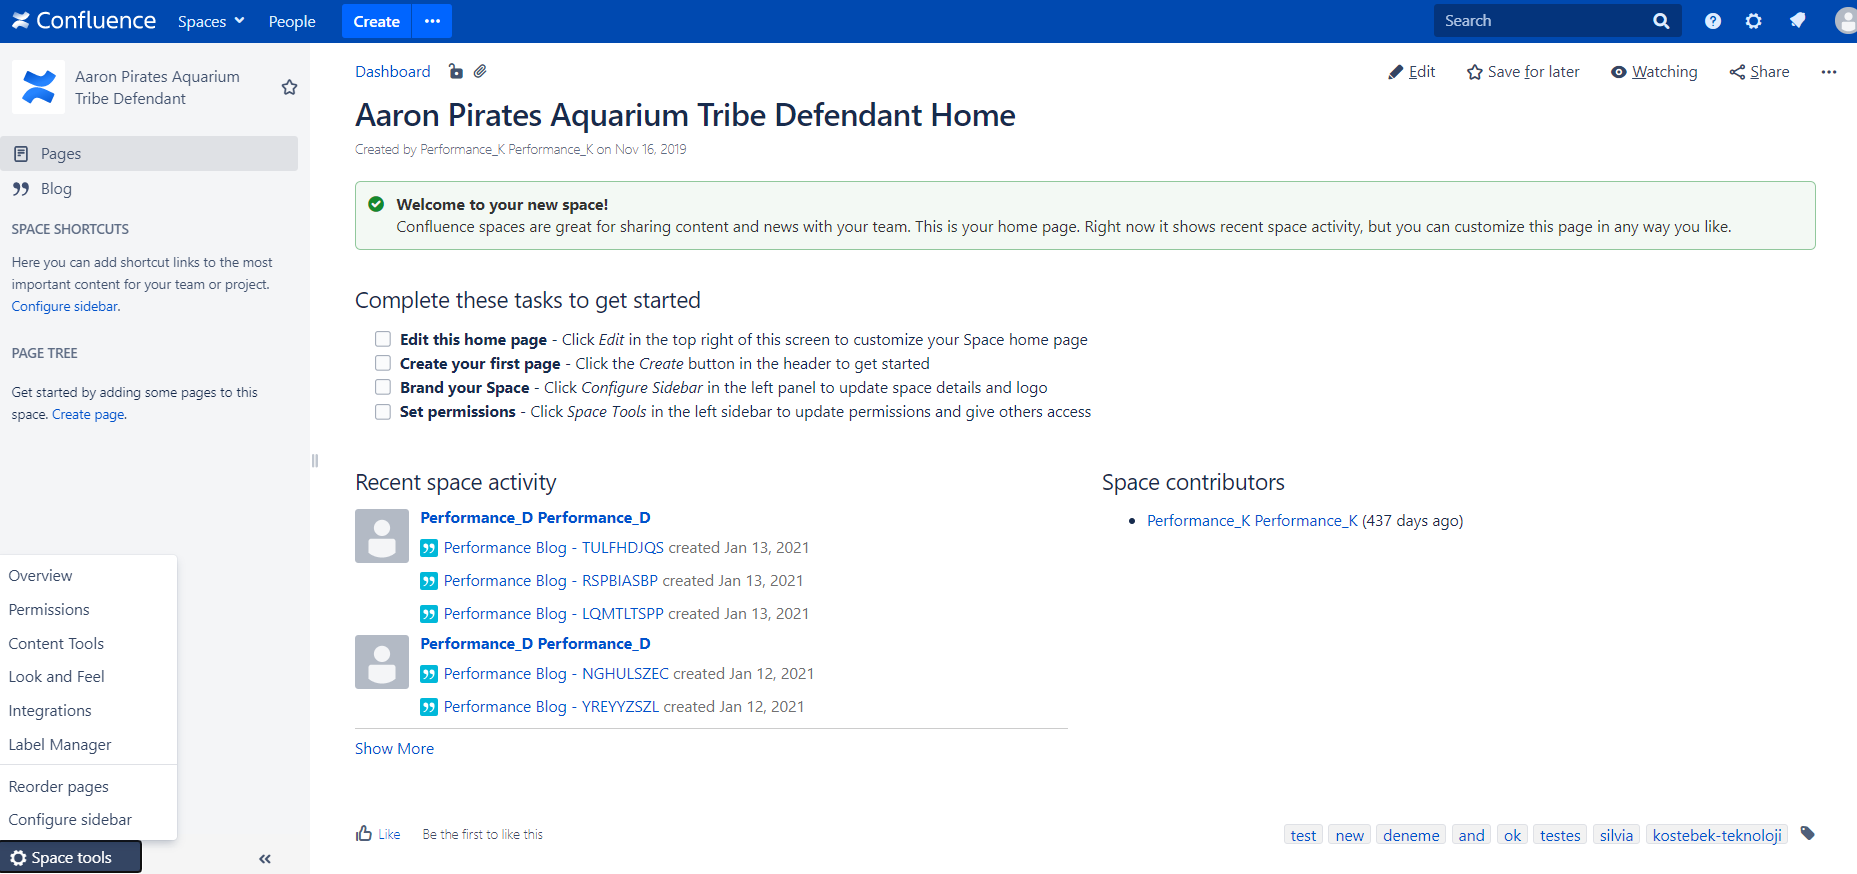Open space title Aaron Pirates Aquarium Tribe Defendant
Screen dimensions: 1857x874
pyautogui.click(x=157, y=87)
